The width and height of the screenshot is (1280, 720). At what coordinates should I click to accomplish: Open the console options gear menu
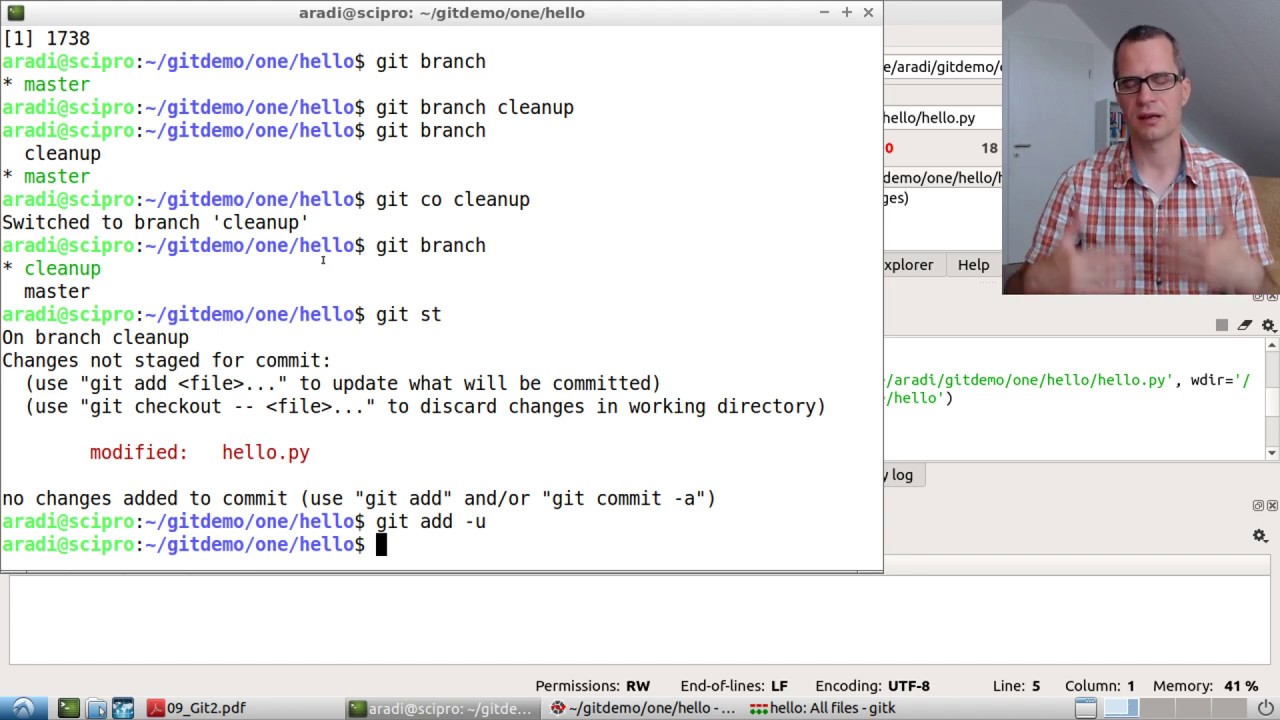click(1268, 325)
